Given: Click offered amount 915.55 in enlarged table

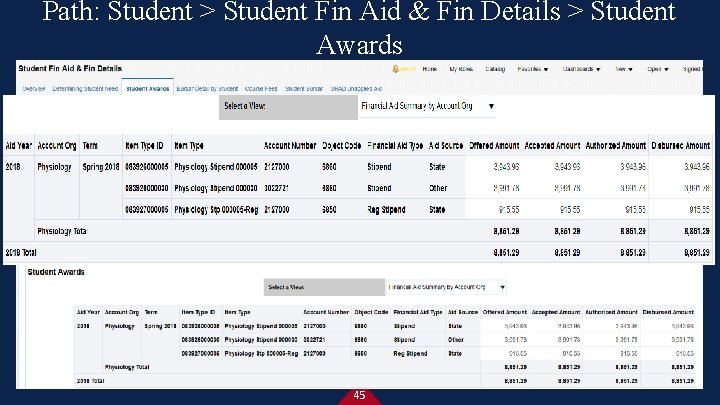Looking at the screenshot, I should 509,210.
